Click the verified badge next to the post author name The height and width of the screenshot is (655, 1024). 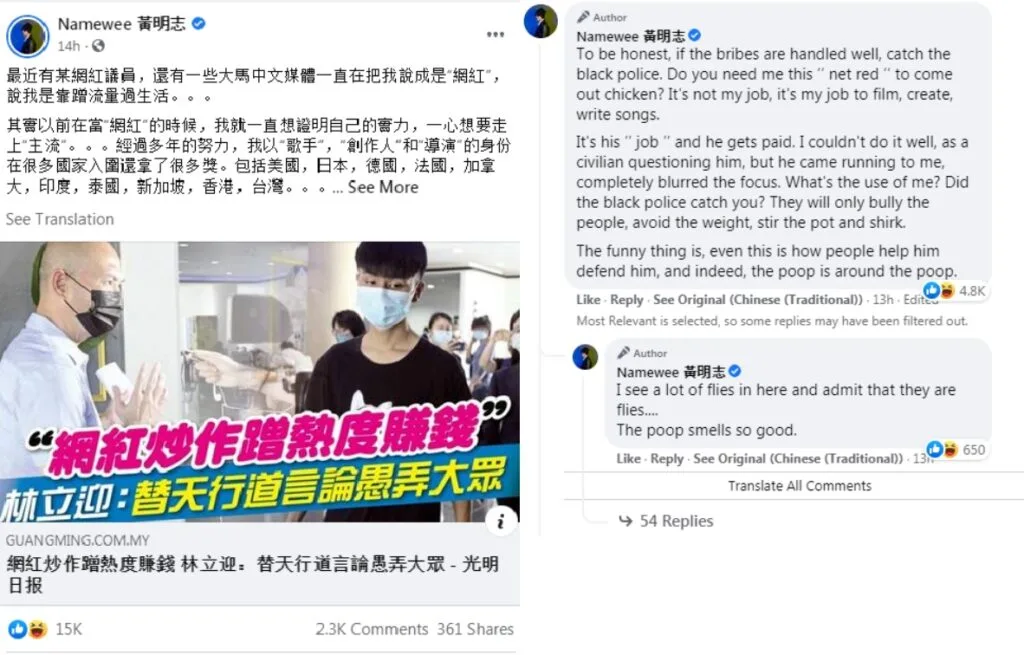click(199, 24)
